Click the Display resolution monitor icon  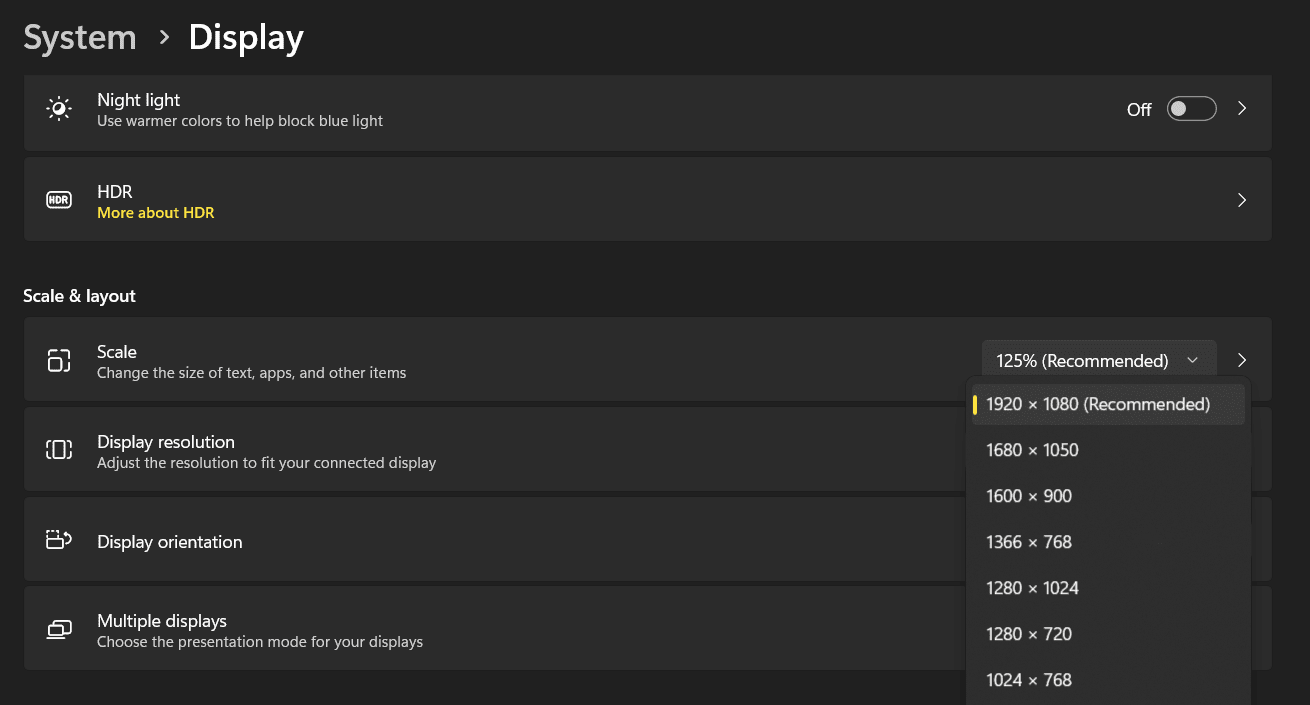58,449
